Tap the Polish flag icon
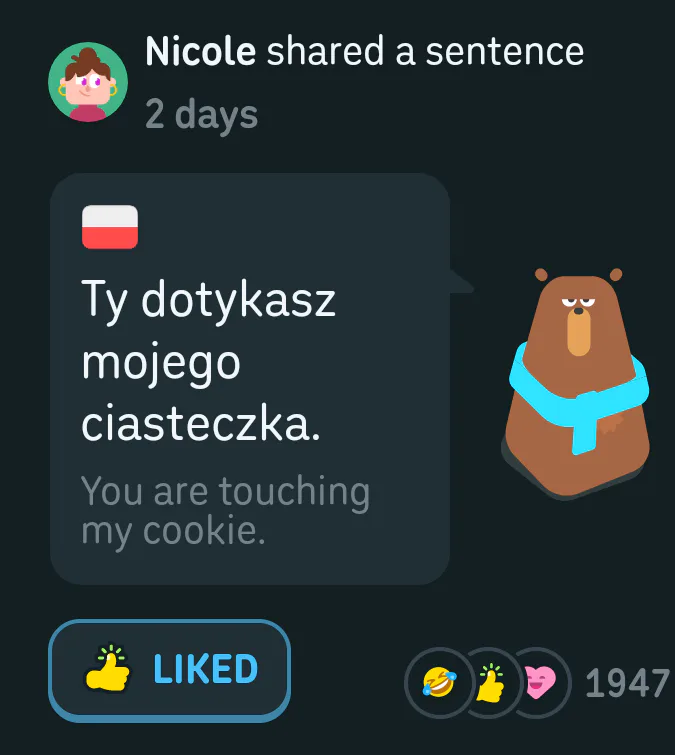The height and width of the screenshot is (755, 675). tap(110, 227)
